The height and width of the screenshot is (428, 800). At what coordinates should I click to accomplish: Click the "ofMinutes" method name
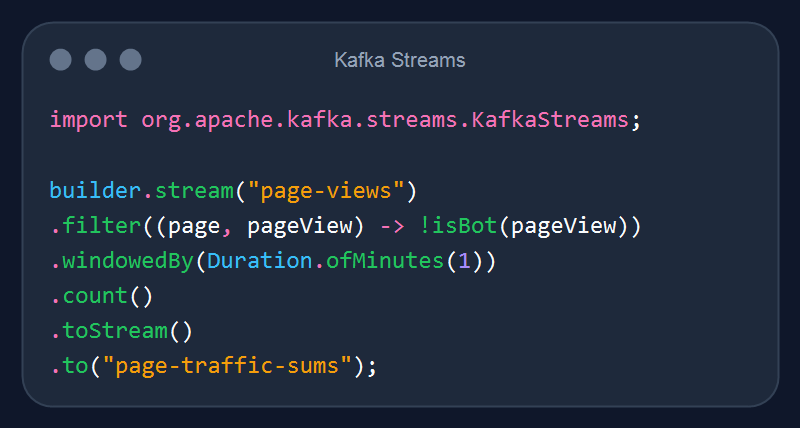(385, 261)
